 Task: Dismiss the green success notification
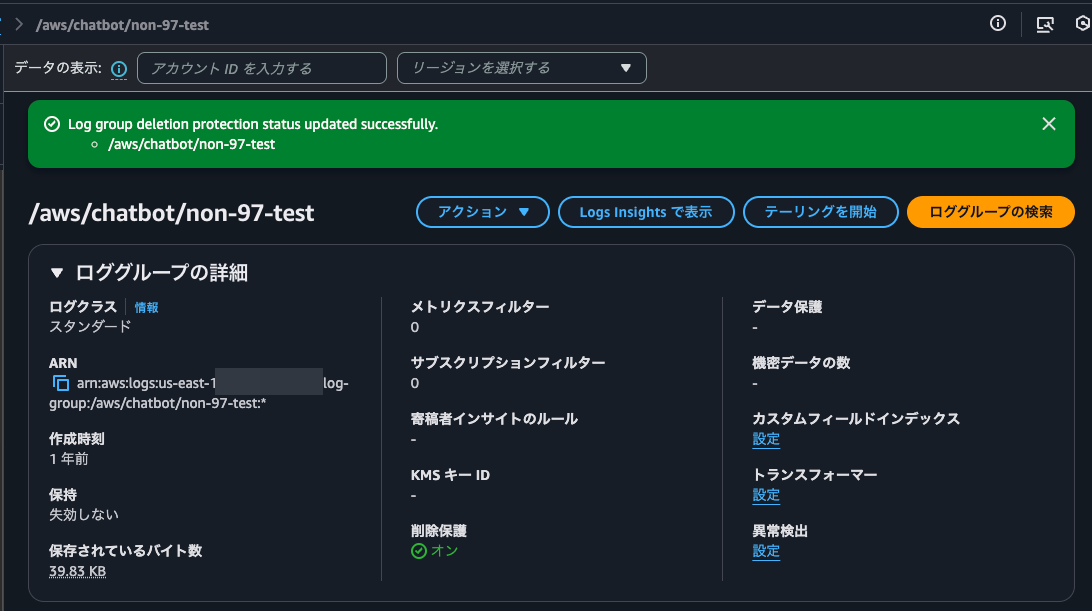coord(1048,124)
